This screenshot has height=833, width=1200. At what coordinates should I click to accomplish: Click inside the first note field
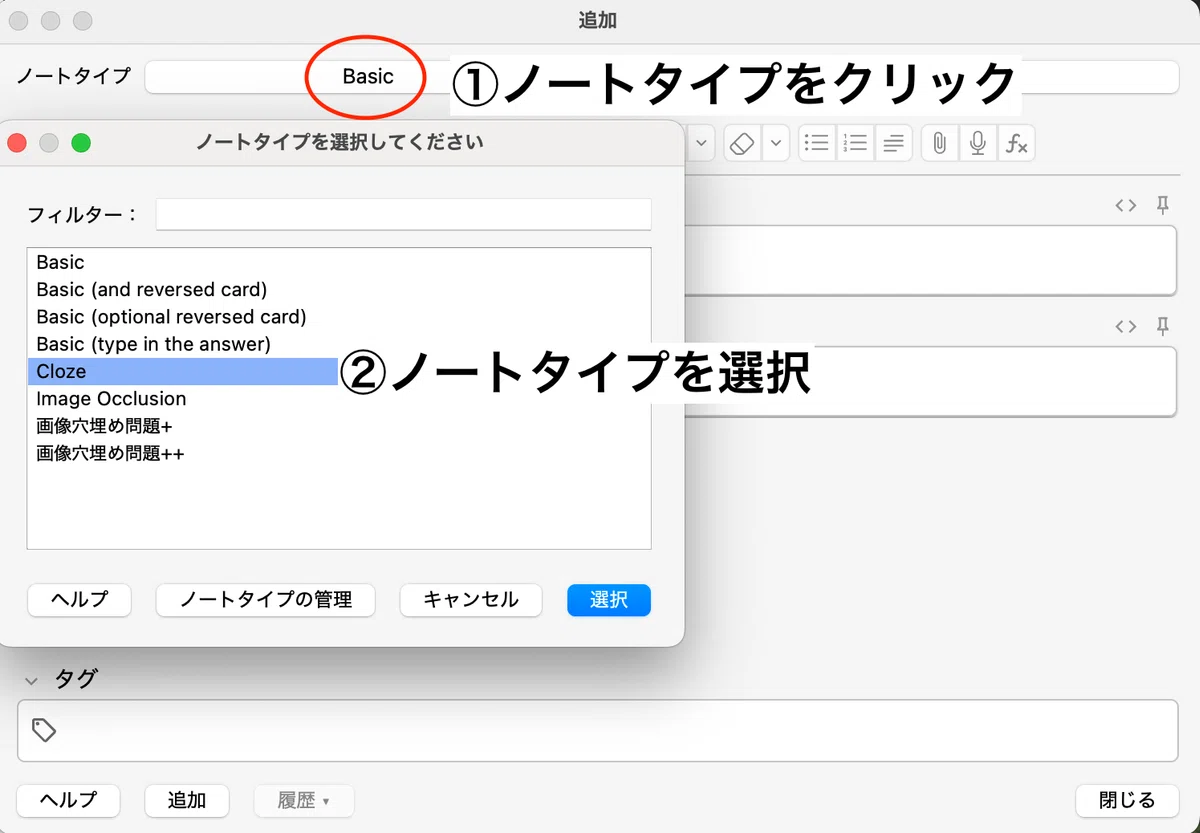930,260
